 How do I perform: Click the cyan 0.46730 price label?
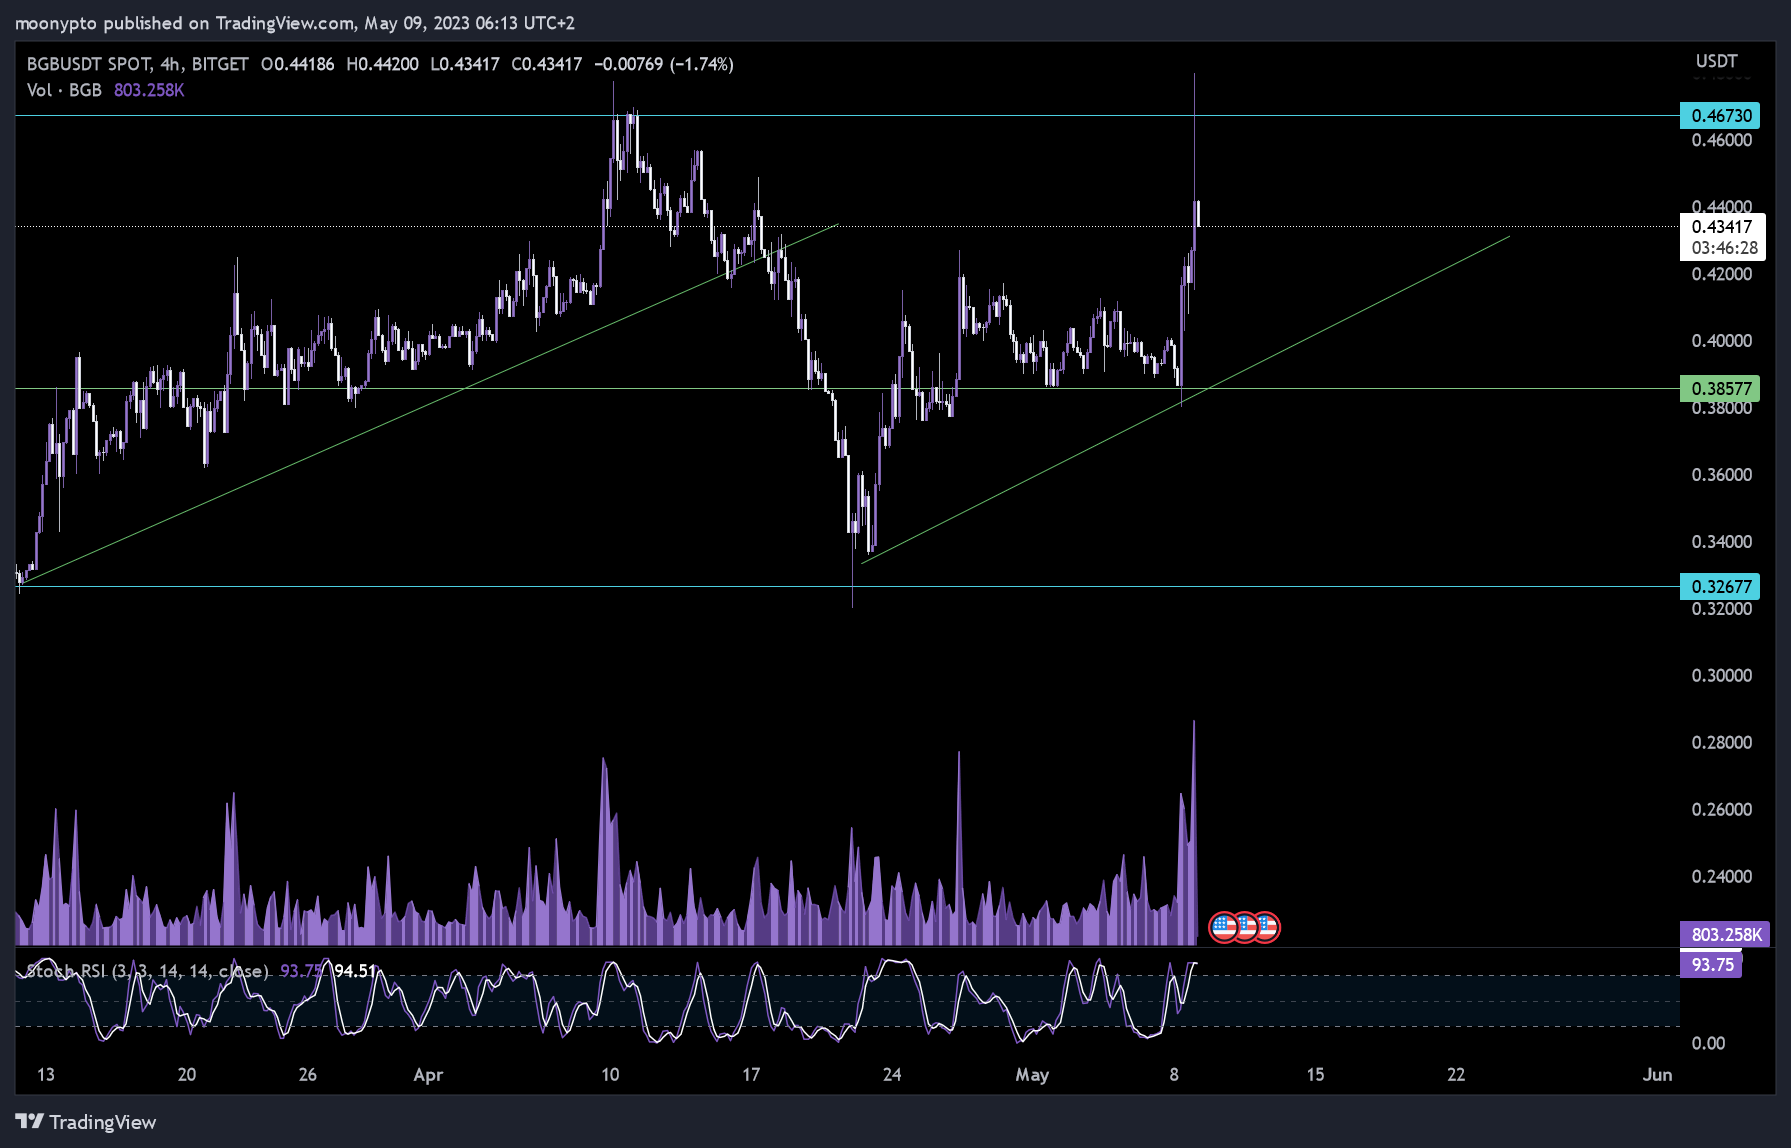[x=1720, y=116]
